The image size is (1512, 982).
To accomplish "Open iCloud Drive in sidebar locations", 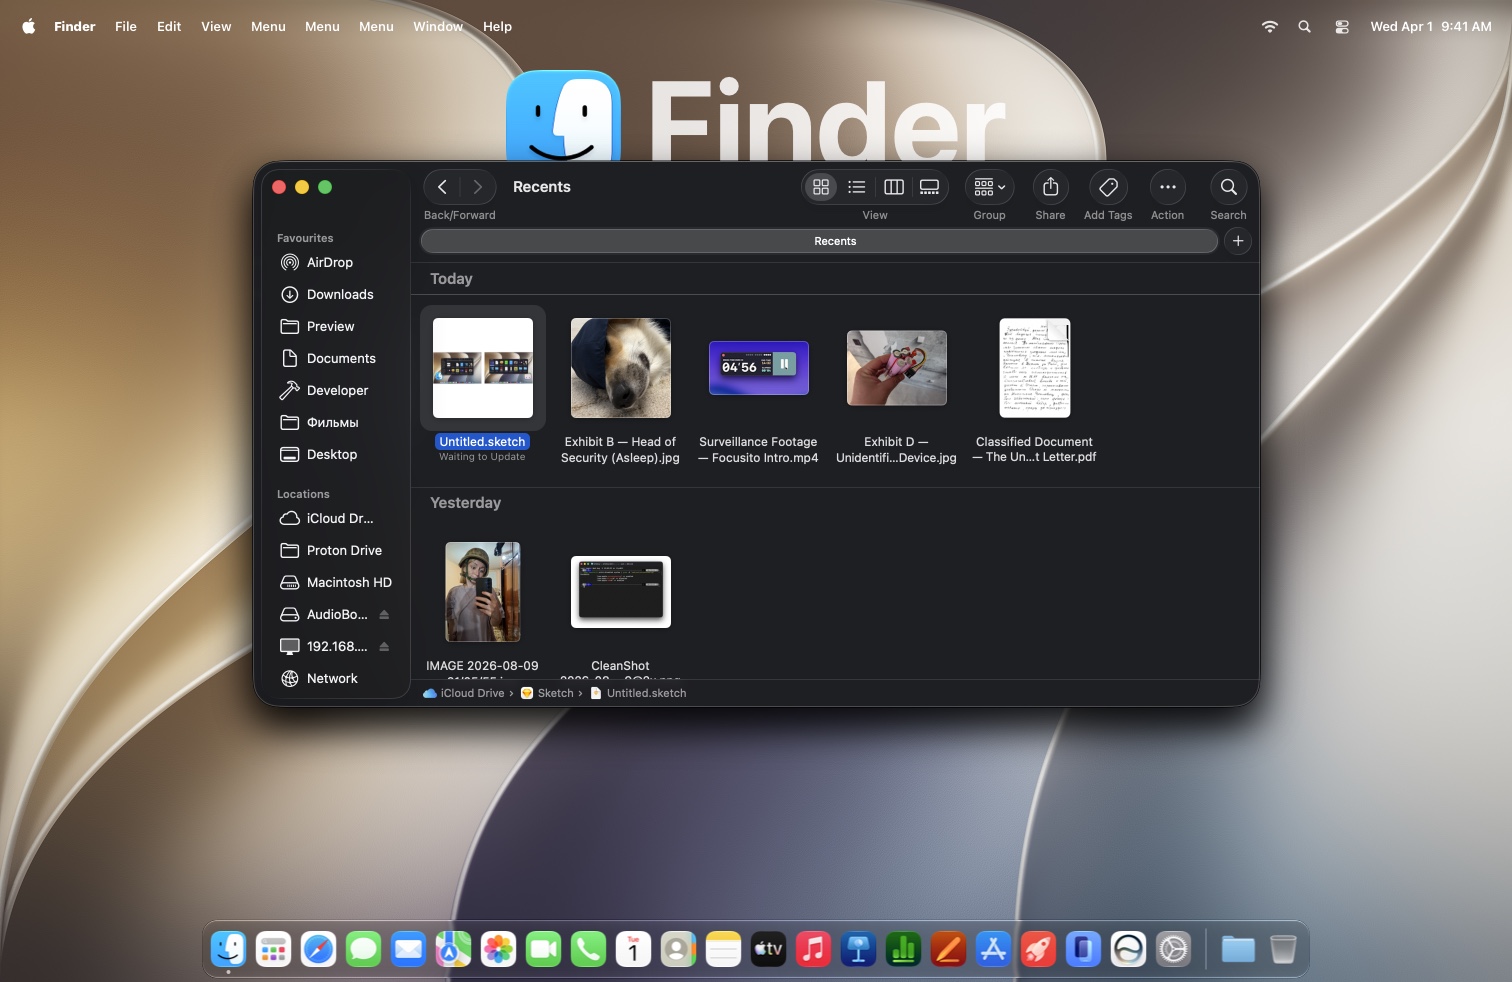I will (x=336, y=518).
